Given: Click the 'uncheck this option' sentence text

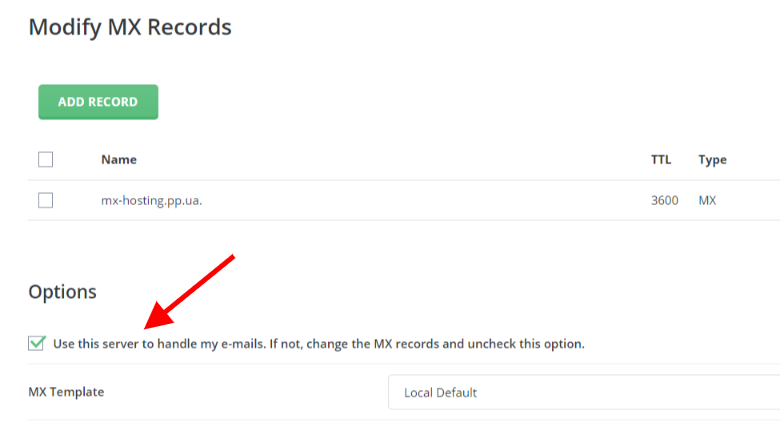Looking at the screenshot, I should pyautogui.click(x=535, y=343).
